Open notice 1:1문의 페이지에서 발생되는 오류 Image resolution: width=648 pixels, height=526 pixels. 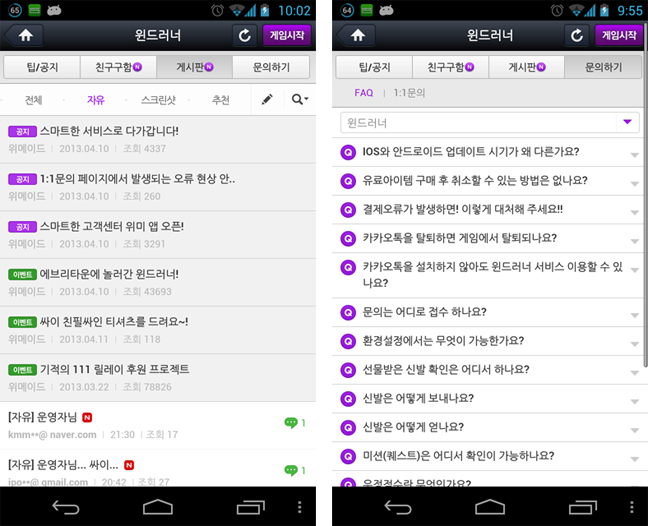[x=158, y=187]
